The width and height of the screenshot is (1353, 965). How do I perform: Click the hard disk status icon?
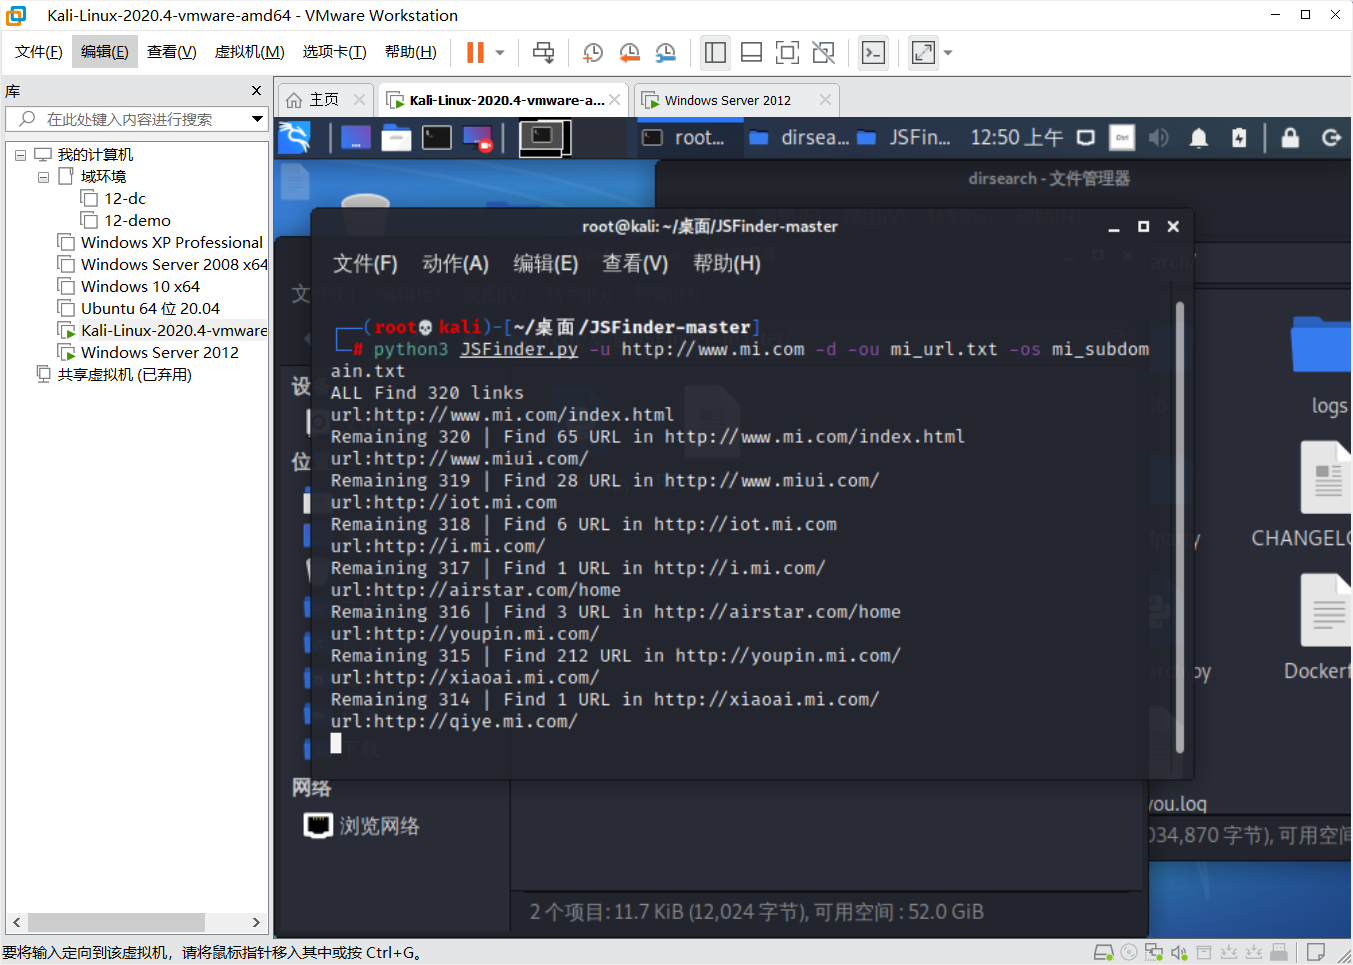click(1104, 952)
